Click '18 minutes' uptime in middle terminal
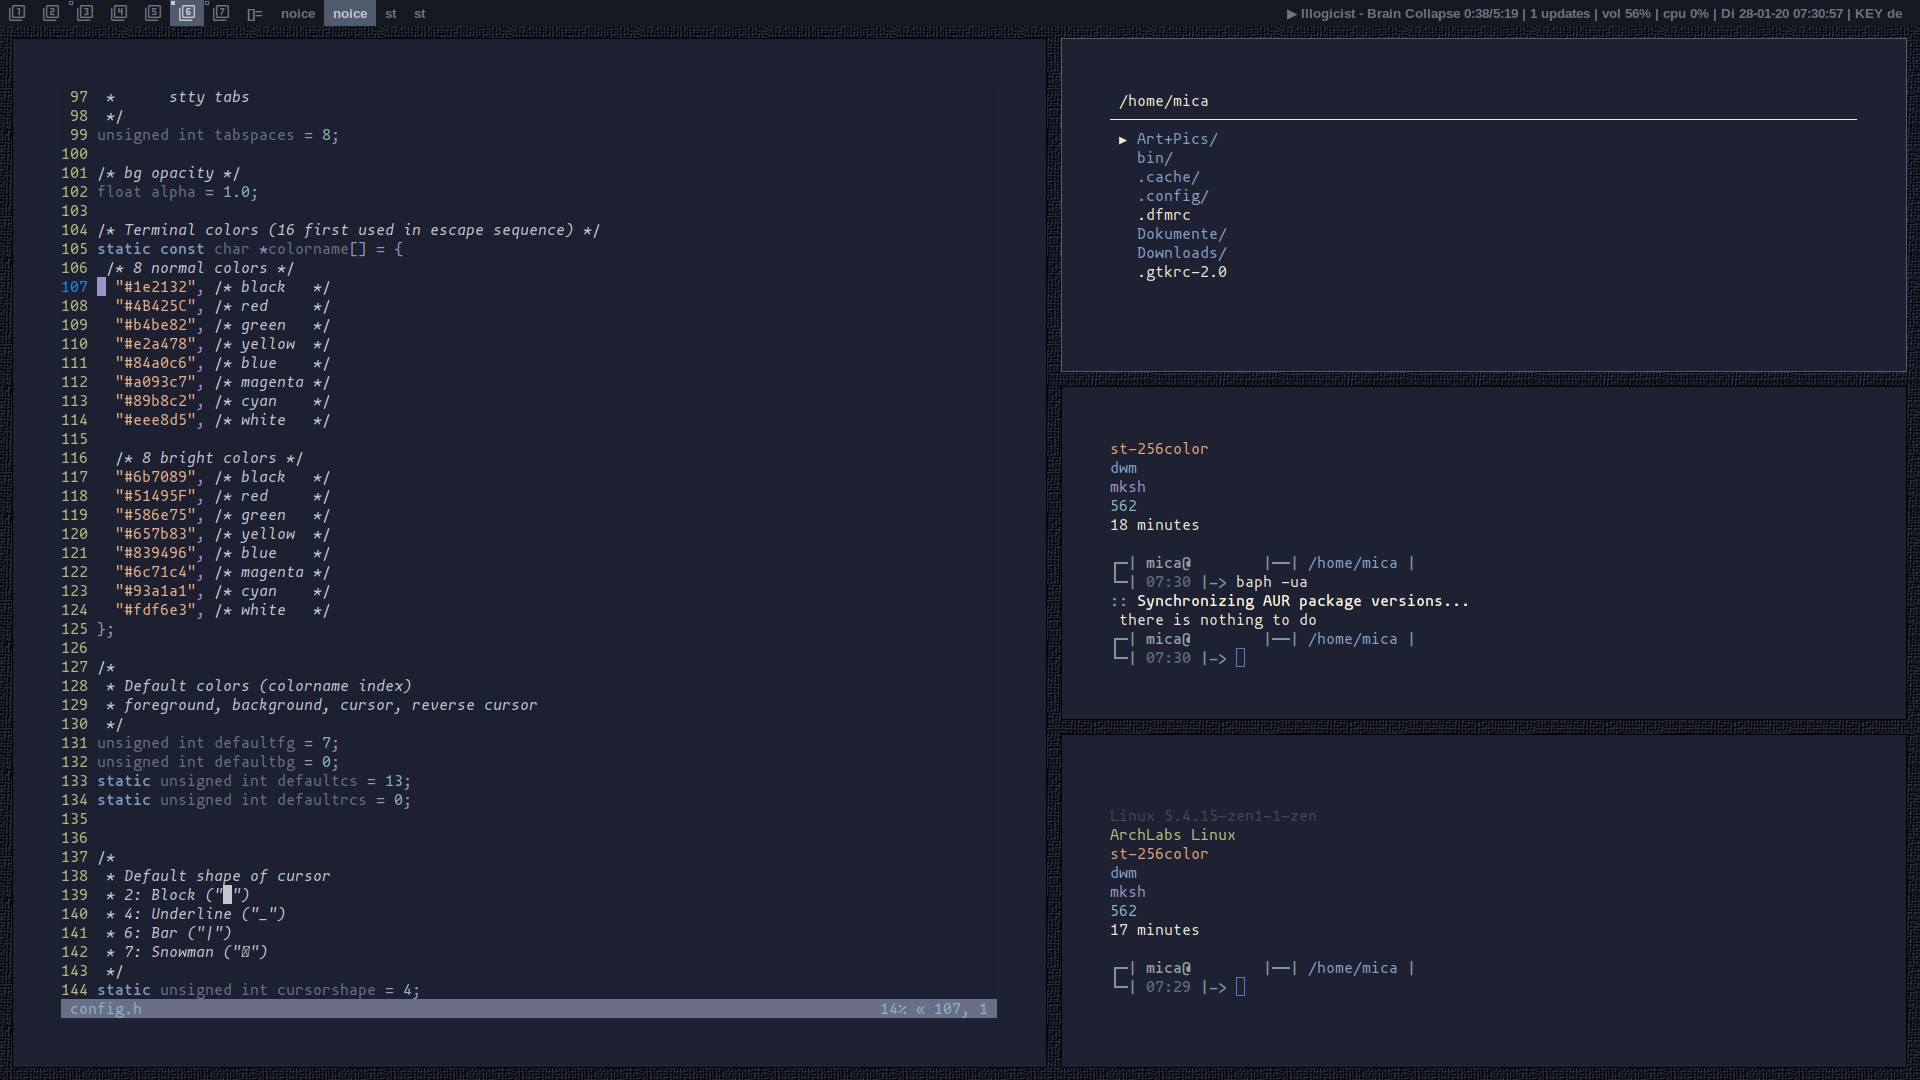Image resolution: width=1920 pixels, height=1080 pixels. pyautogui.click(x=1155, y=525)
